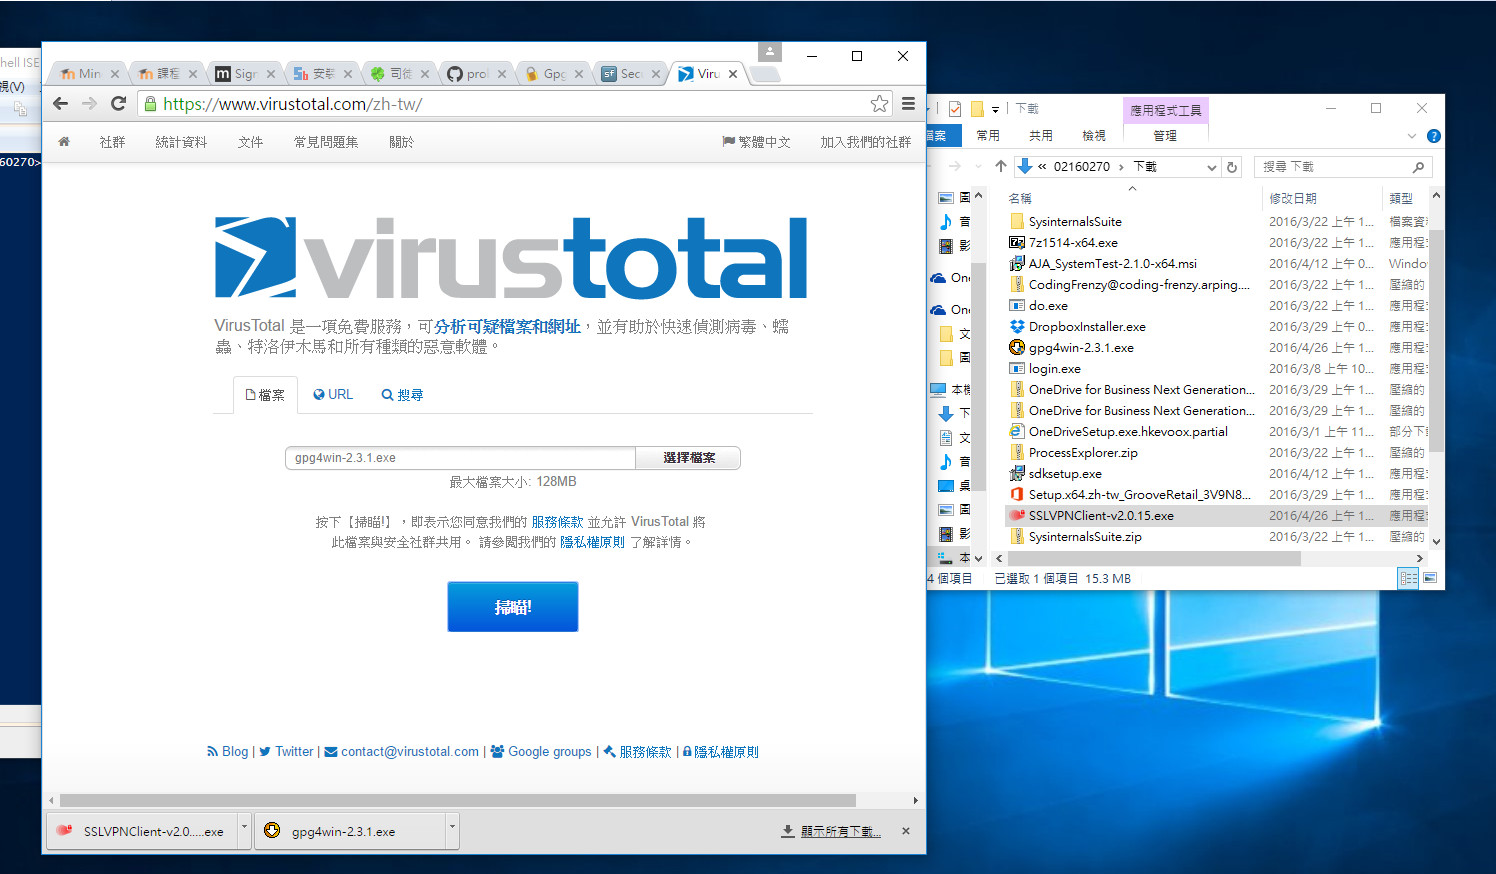Open the 共用 ribbon tab in Explorer
This screenshot has height=874, width=1496.
pos(1041,136)
